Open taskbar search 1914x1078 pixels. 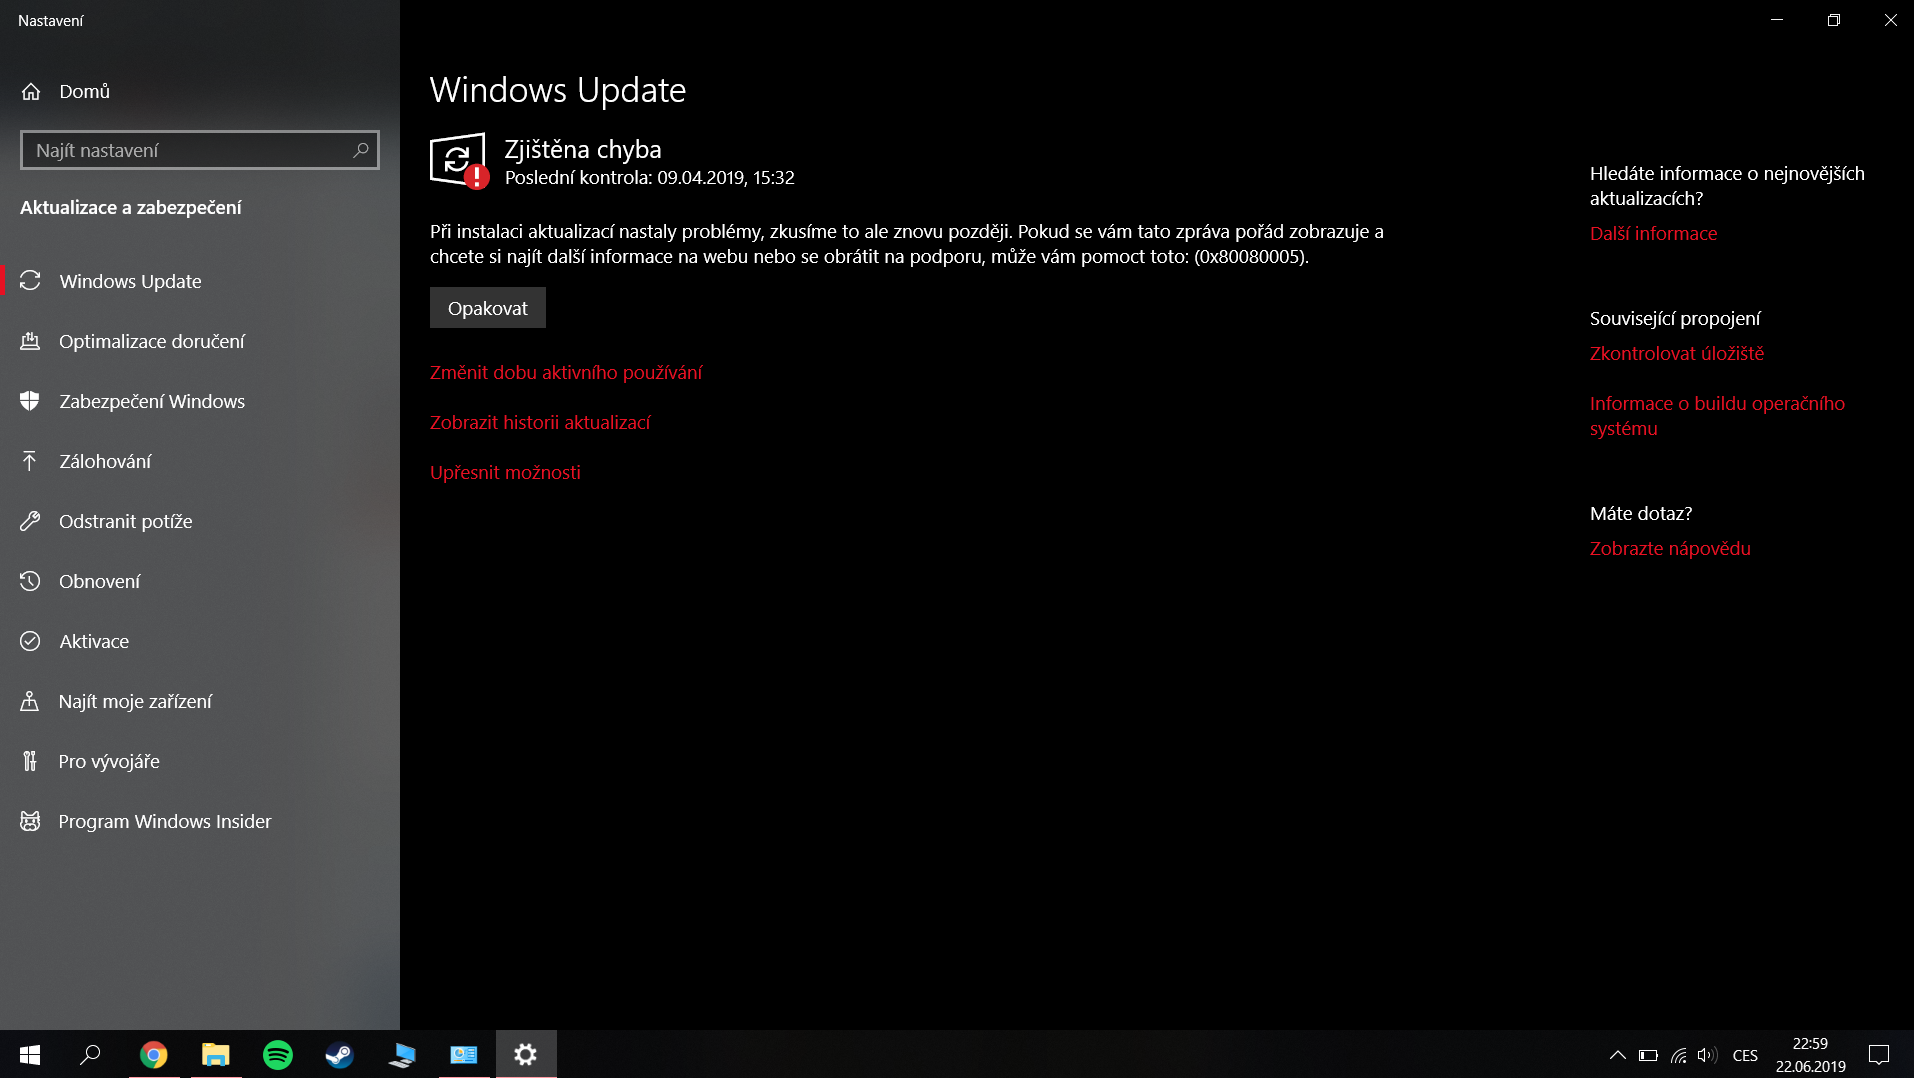pyautogui.click(x=91, y=1054)
